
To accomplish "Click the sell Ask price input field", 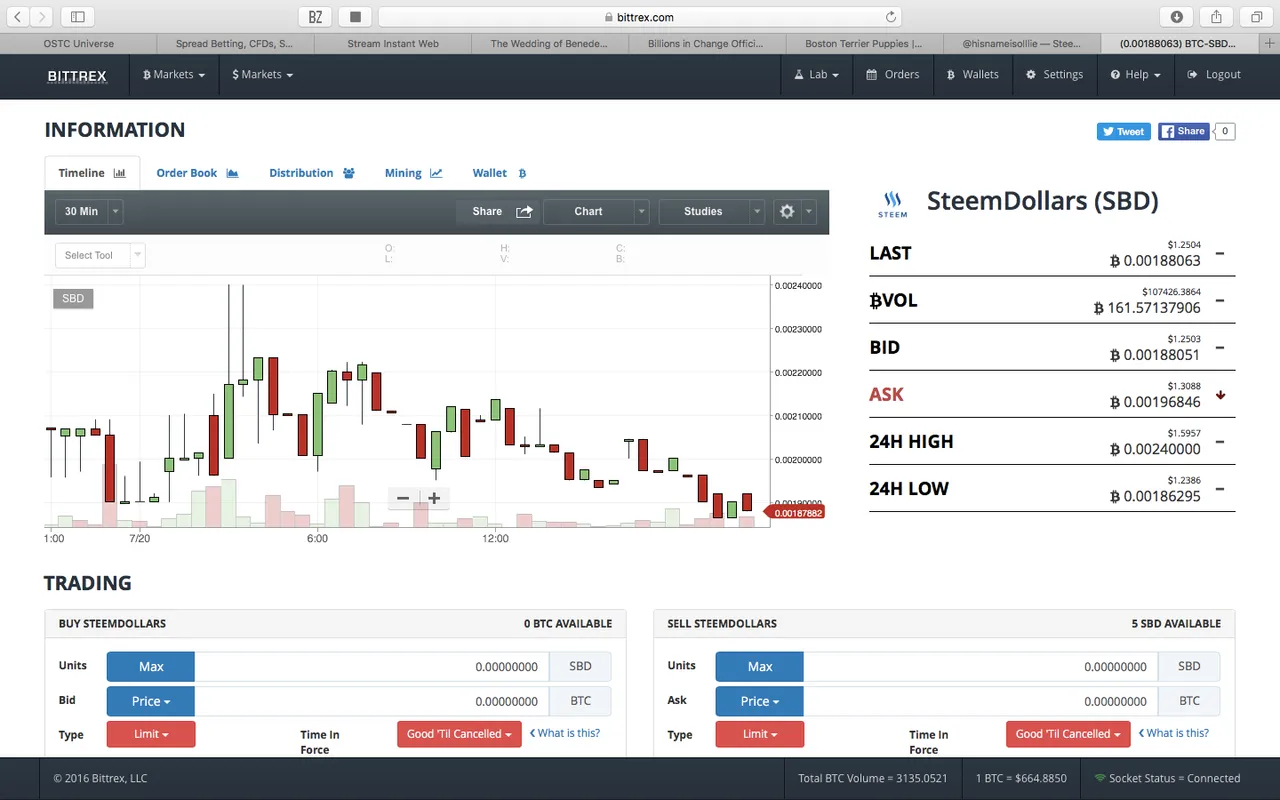I will tap(981, 701).
